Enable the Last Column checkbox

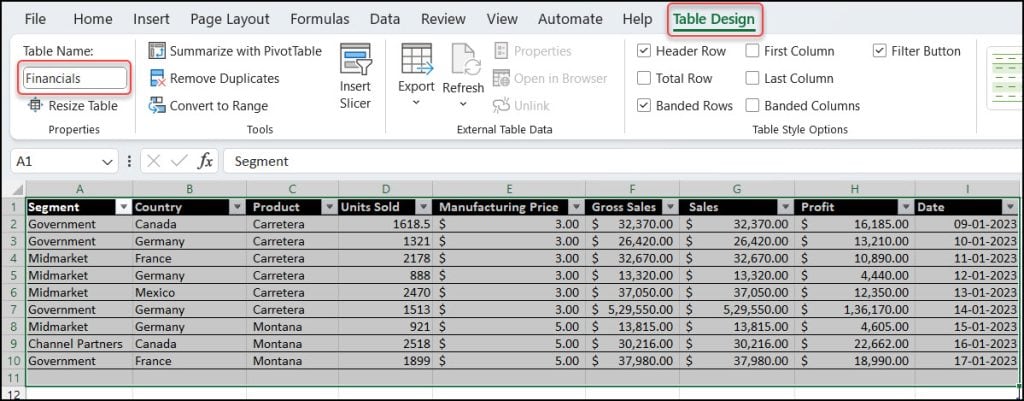tap(752, 78)
